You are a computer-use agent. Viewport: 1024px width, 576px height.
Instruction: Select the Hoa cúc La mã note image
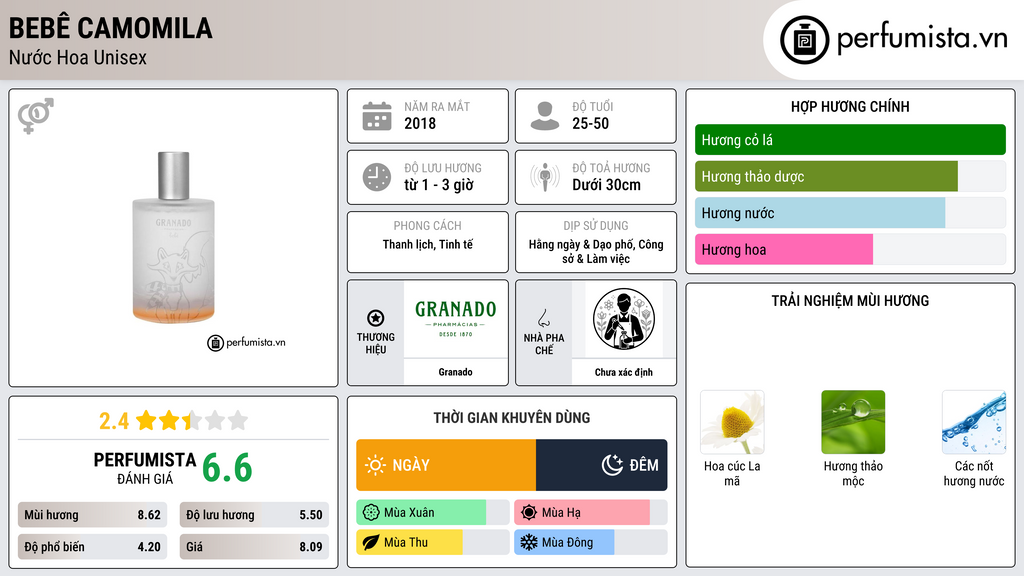tap(732, 423)
